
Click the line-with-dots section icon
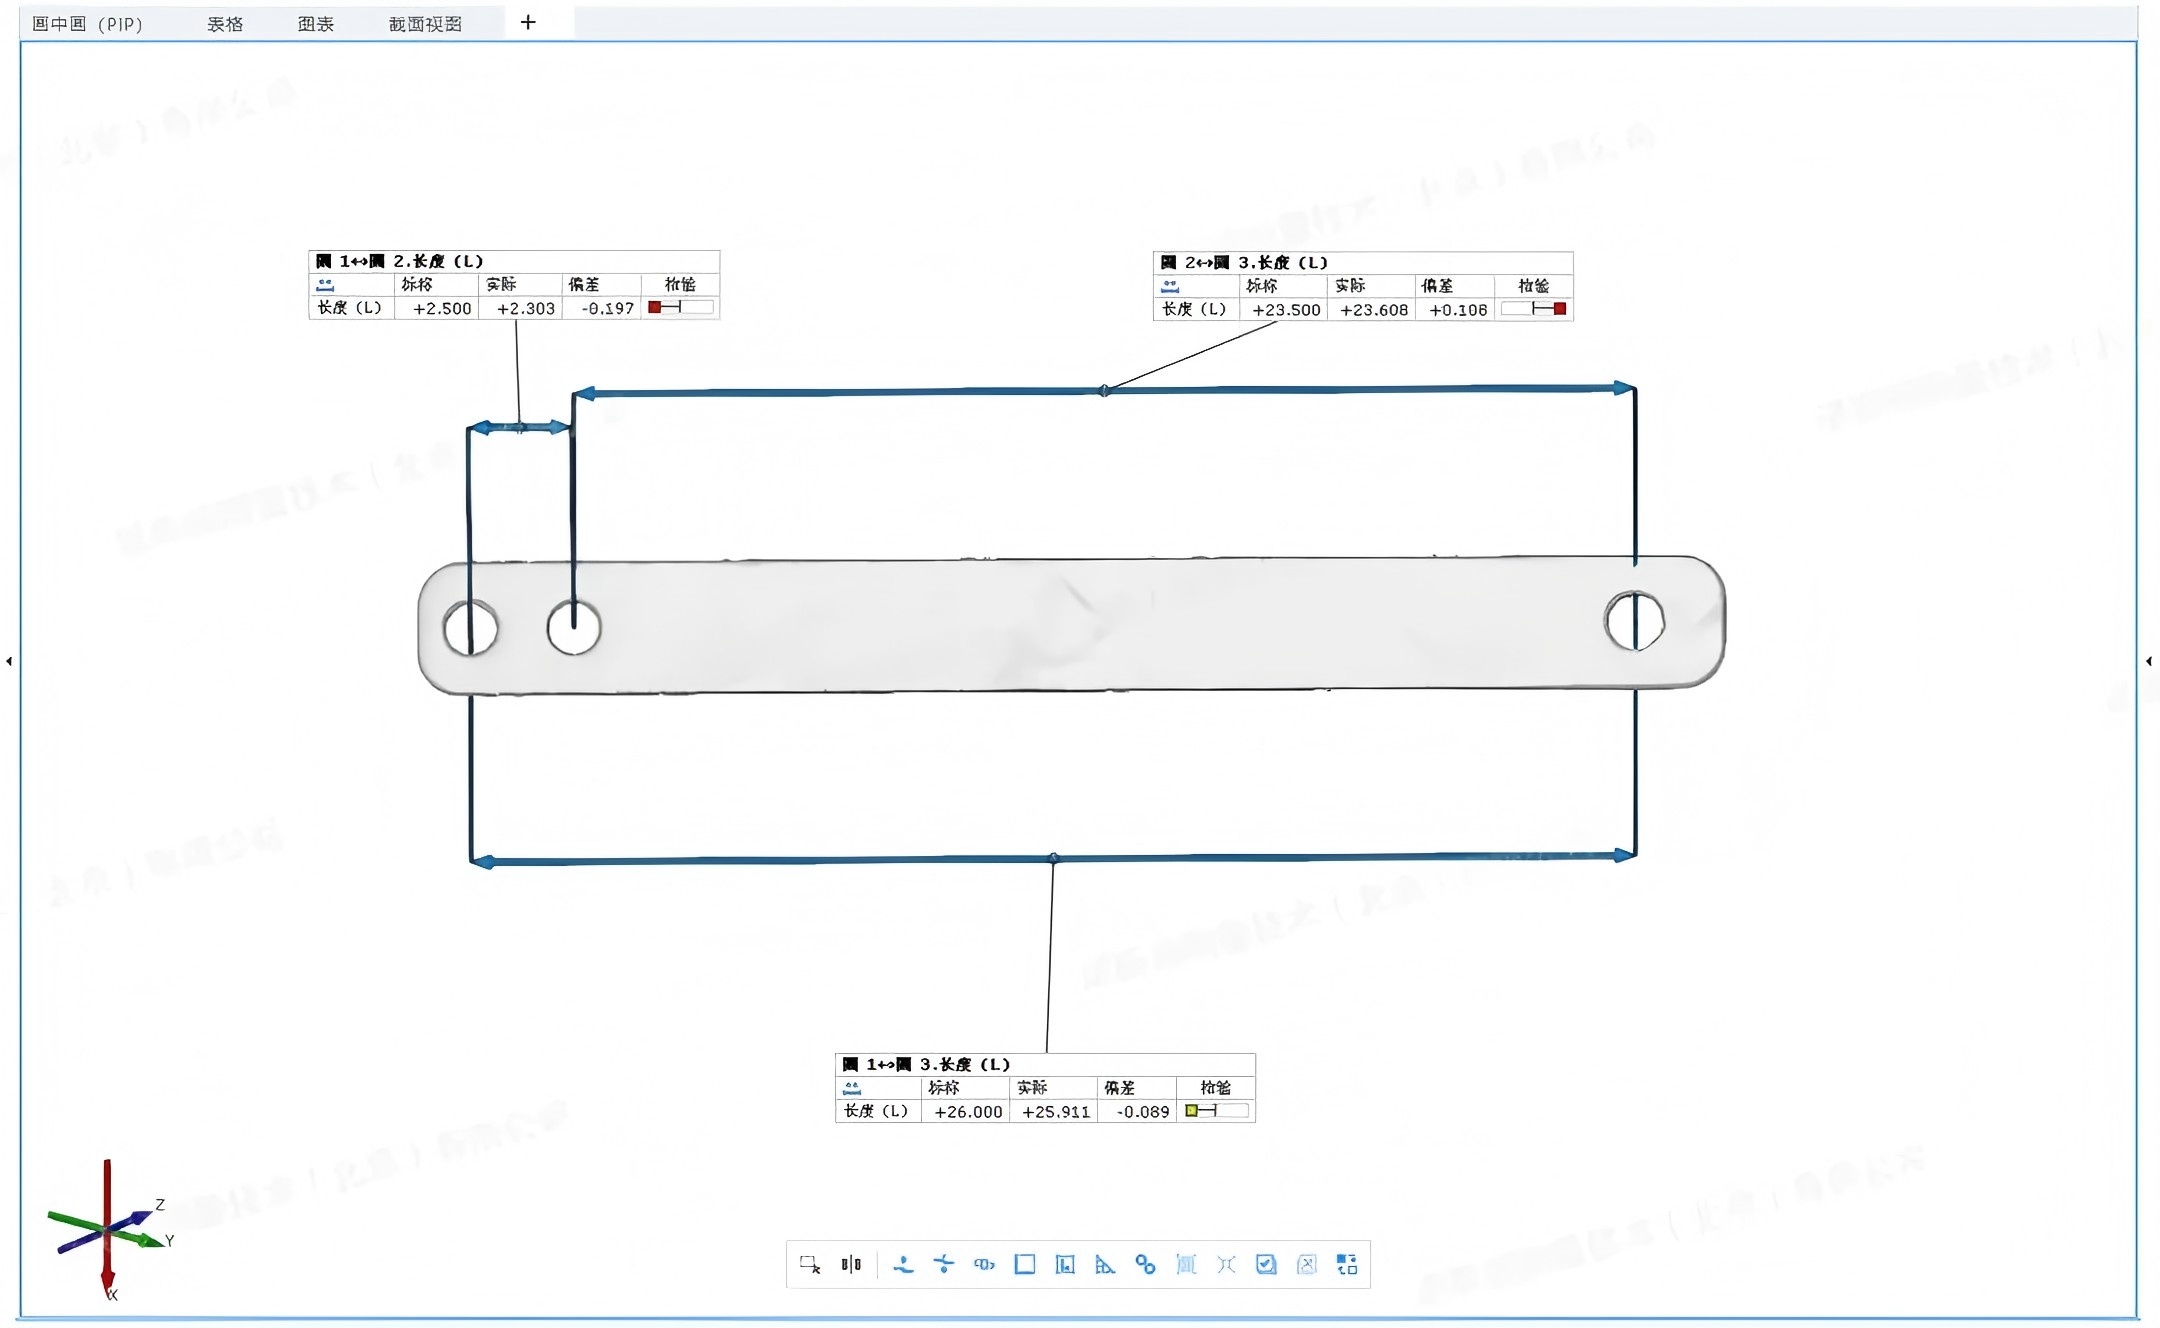click(944, 1265)
